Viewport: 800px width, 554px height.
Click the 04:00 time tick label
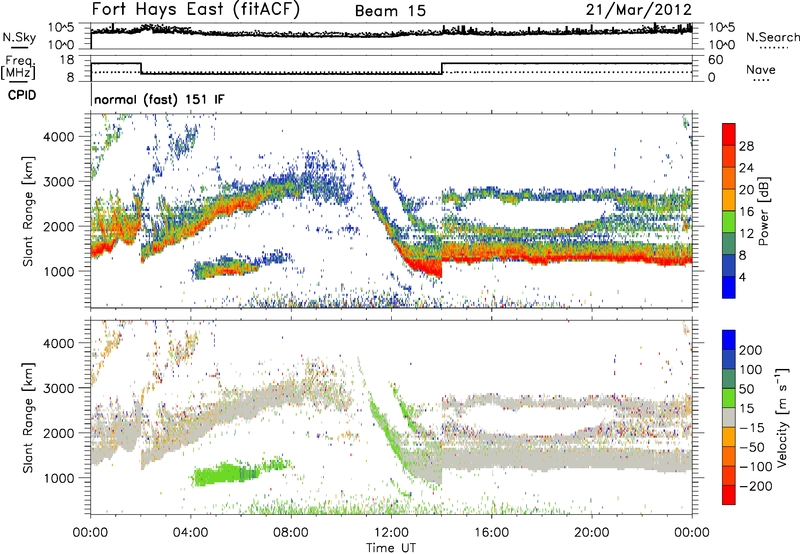tap(190, 533)
